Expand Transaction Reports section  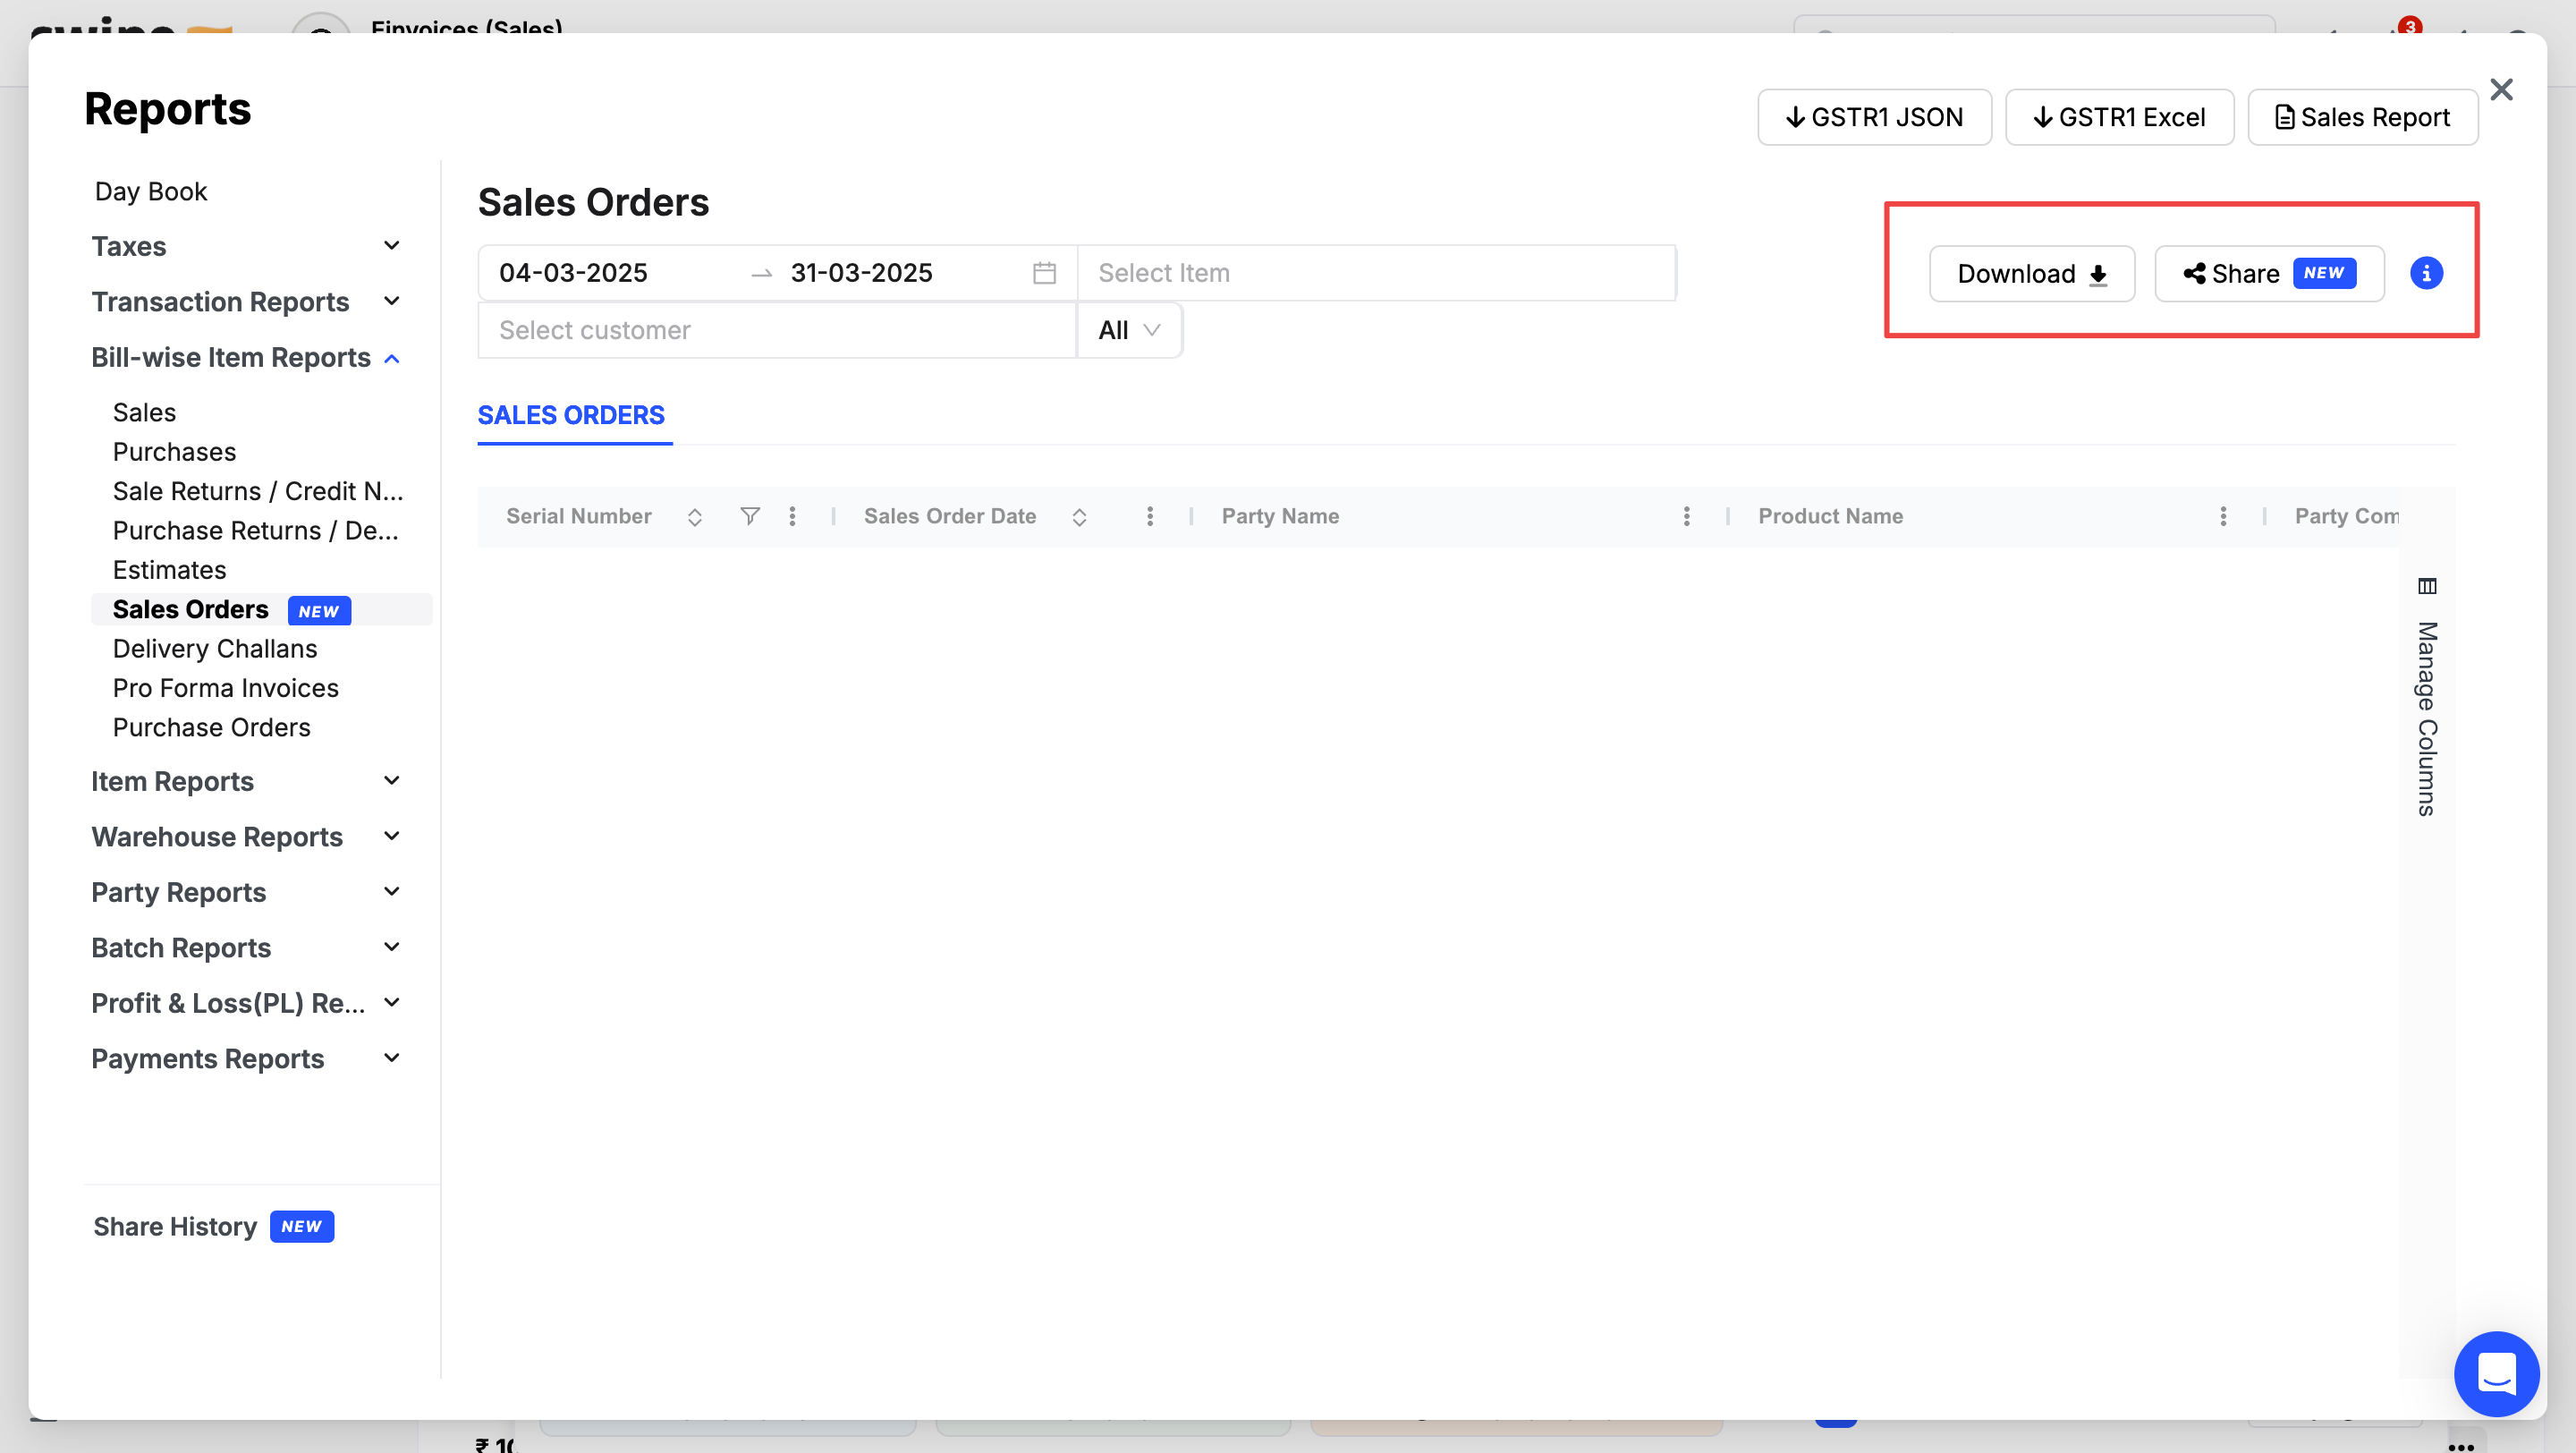click(246, 302)
